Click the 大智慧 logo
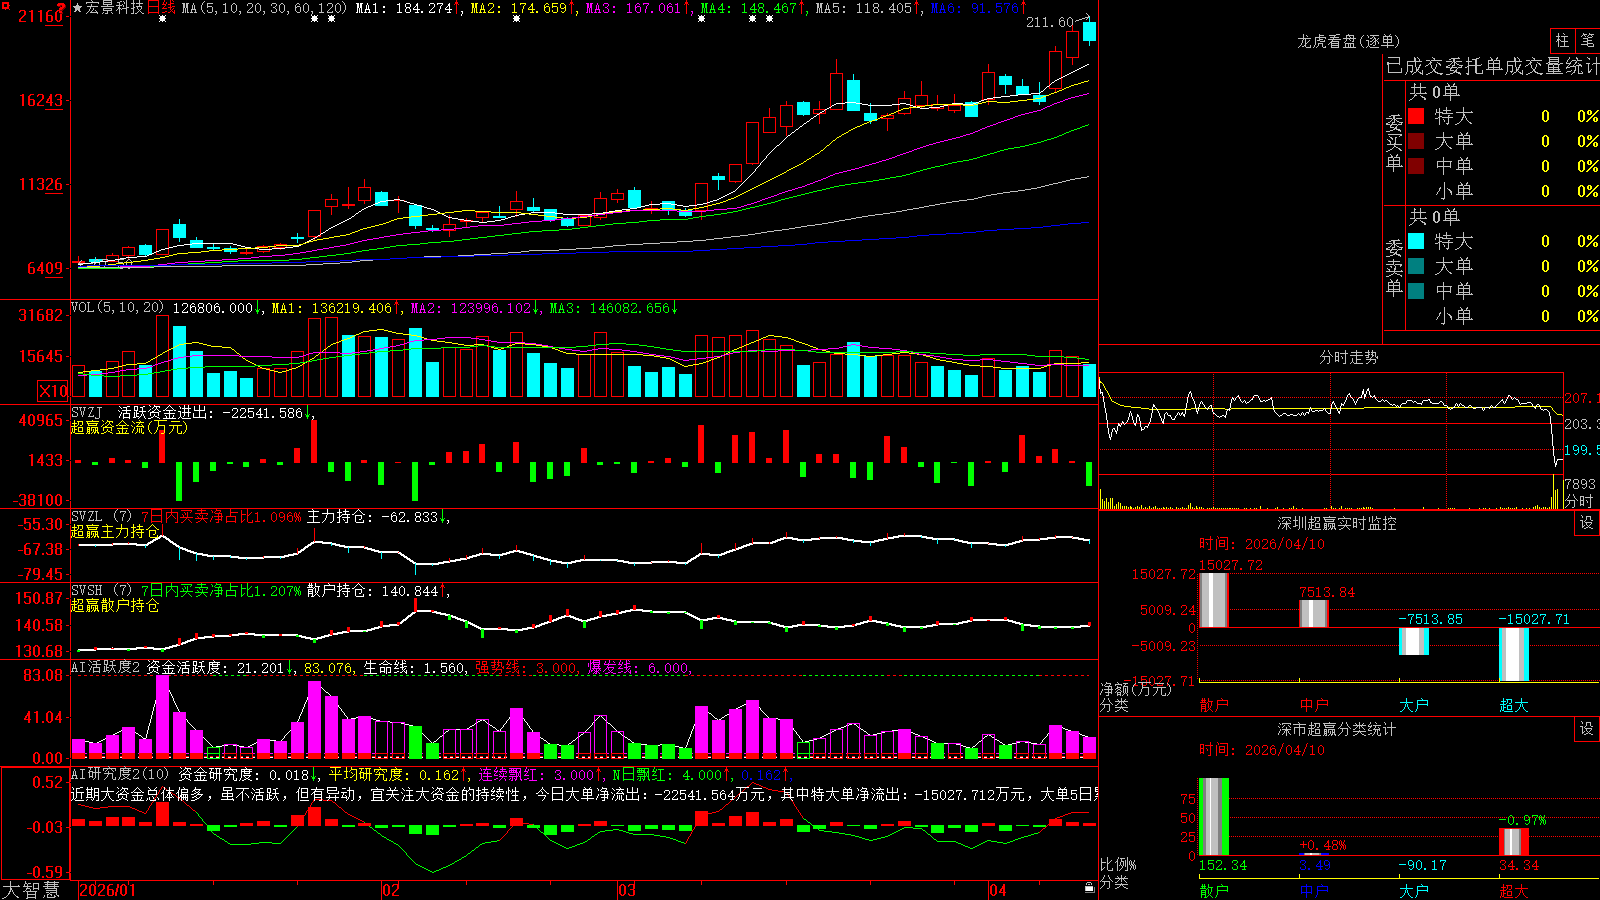Viewport: 1600px width, 900px height. [x=31, y=890]
